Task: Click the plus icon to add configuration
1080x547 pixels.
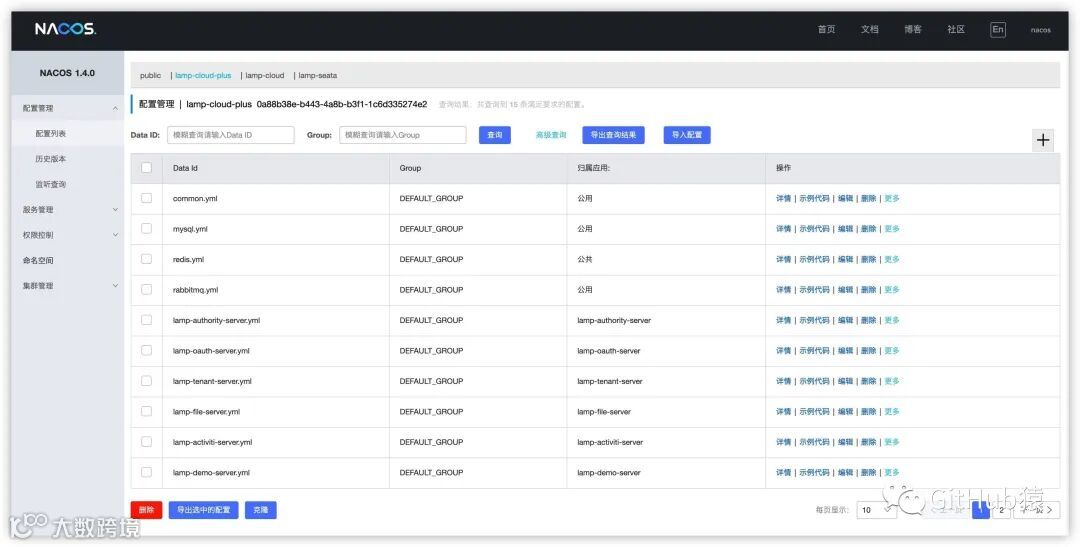Action: 1043,140
